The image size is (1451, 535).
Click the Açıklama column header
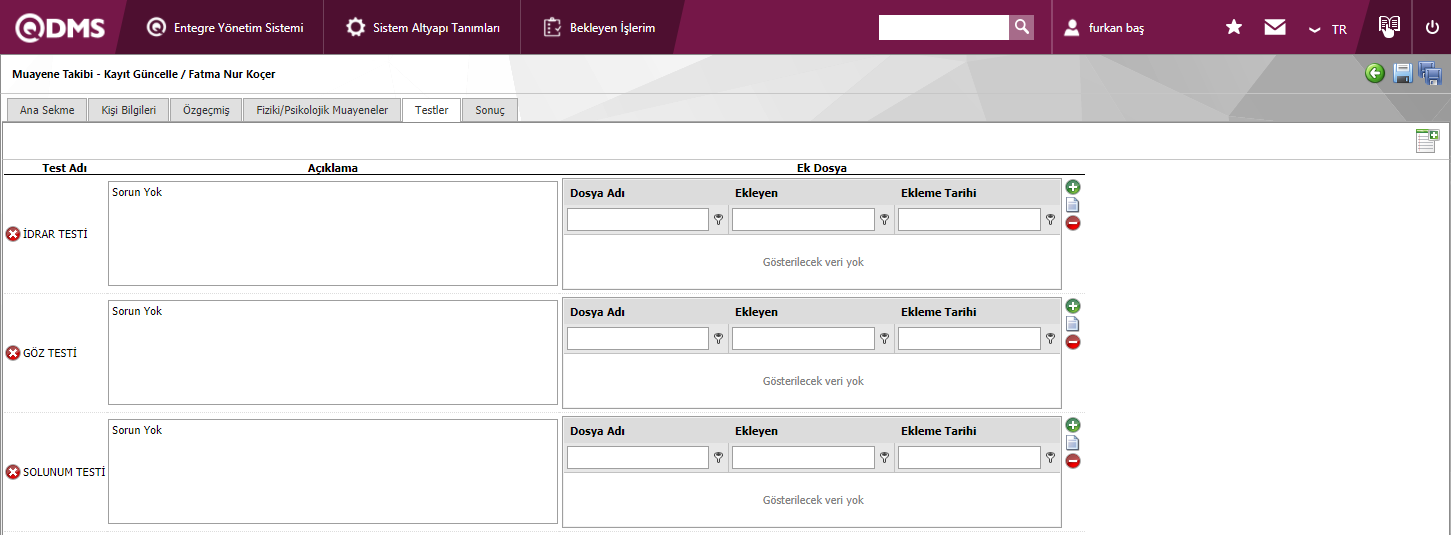333,168
